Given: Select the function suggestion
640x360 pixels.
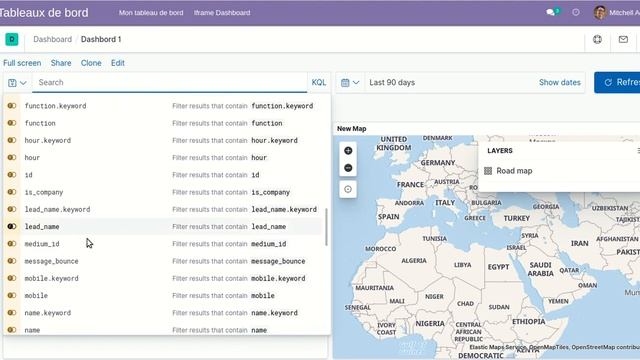Looking at the screenshot, I should coord(164,123).
